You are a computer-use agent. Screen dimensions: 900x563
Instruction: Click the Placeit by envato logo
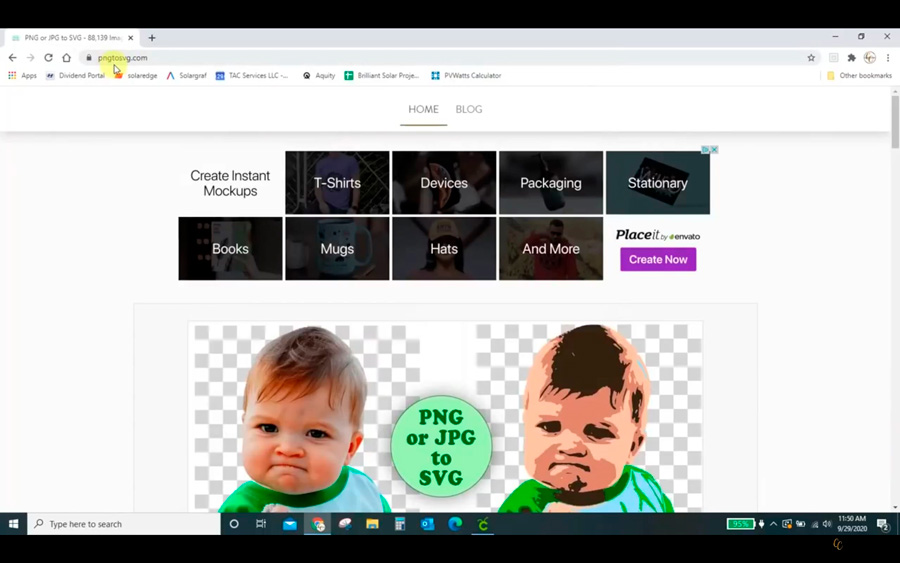point(658,235)
